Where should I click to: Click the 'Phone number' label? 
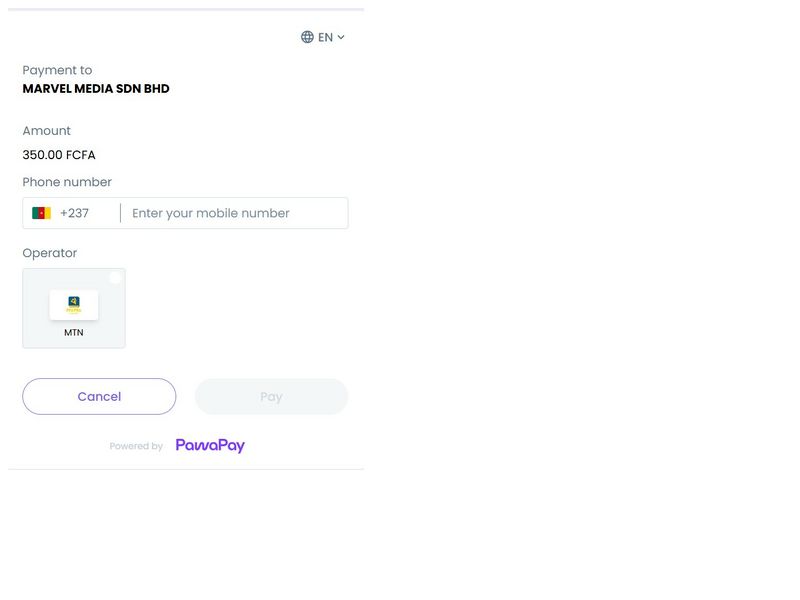[67, 182]
